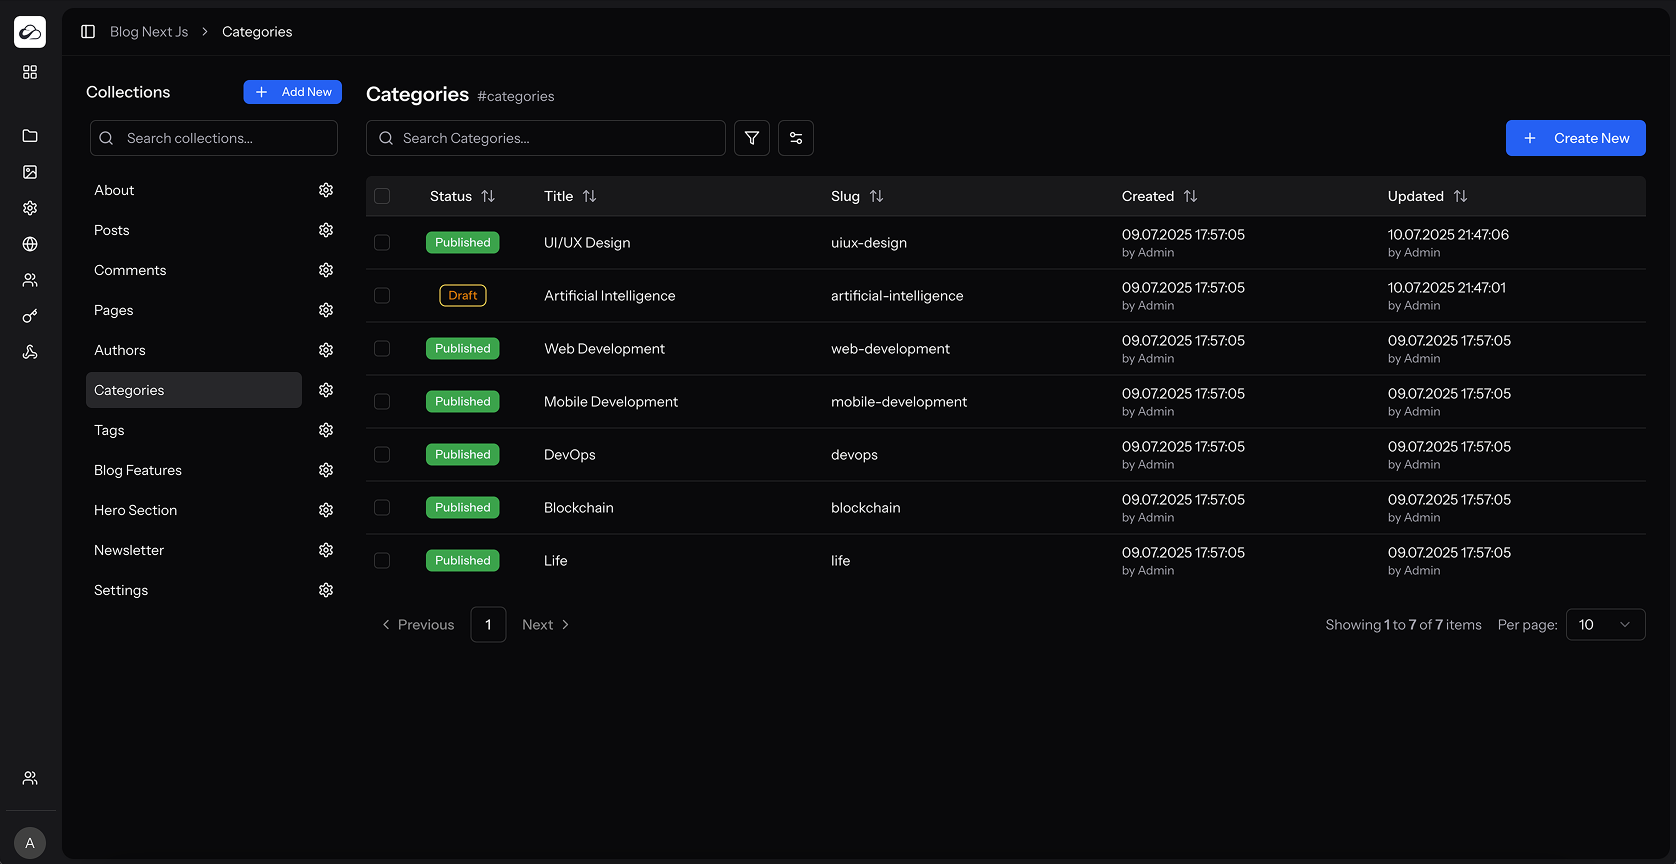This screenshot has height=864, width=1676.
Task: Sort the table by the Slug column
Action: 857,196
